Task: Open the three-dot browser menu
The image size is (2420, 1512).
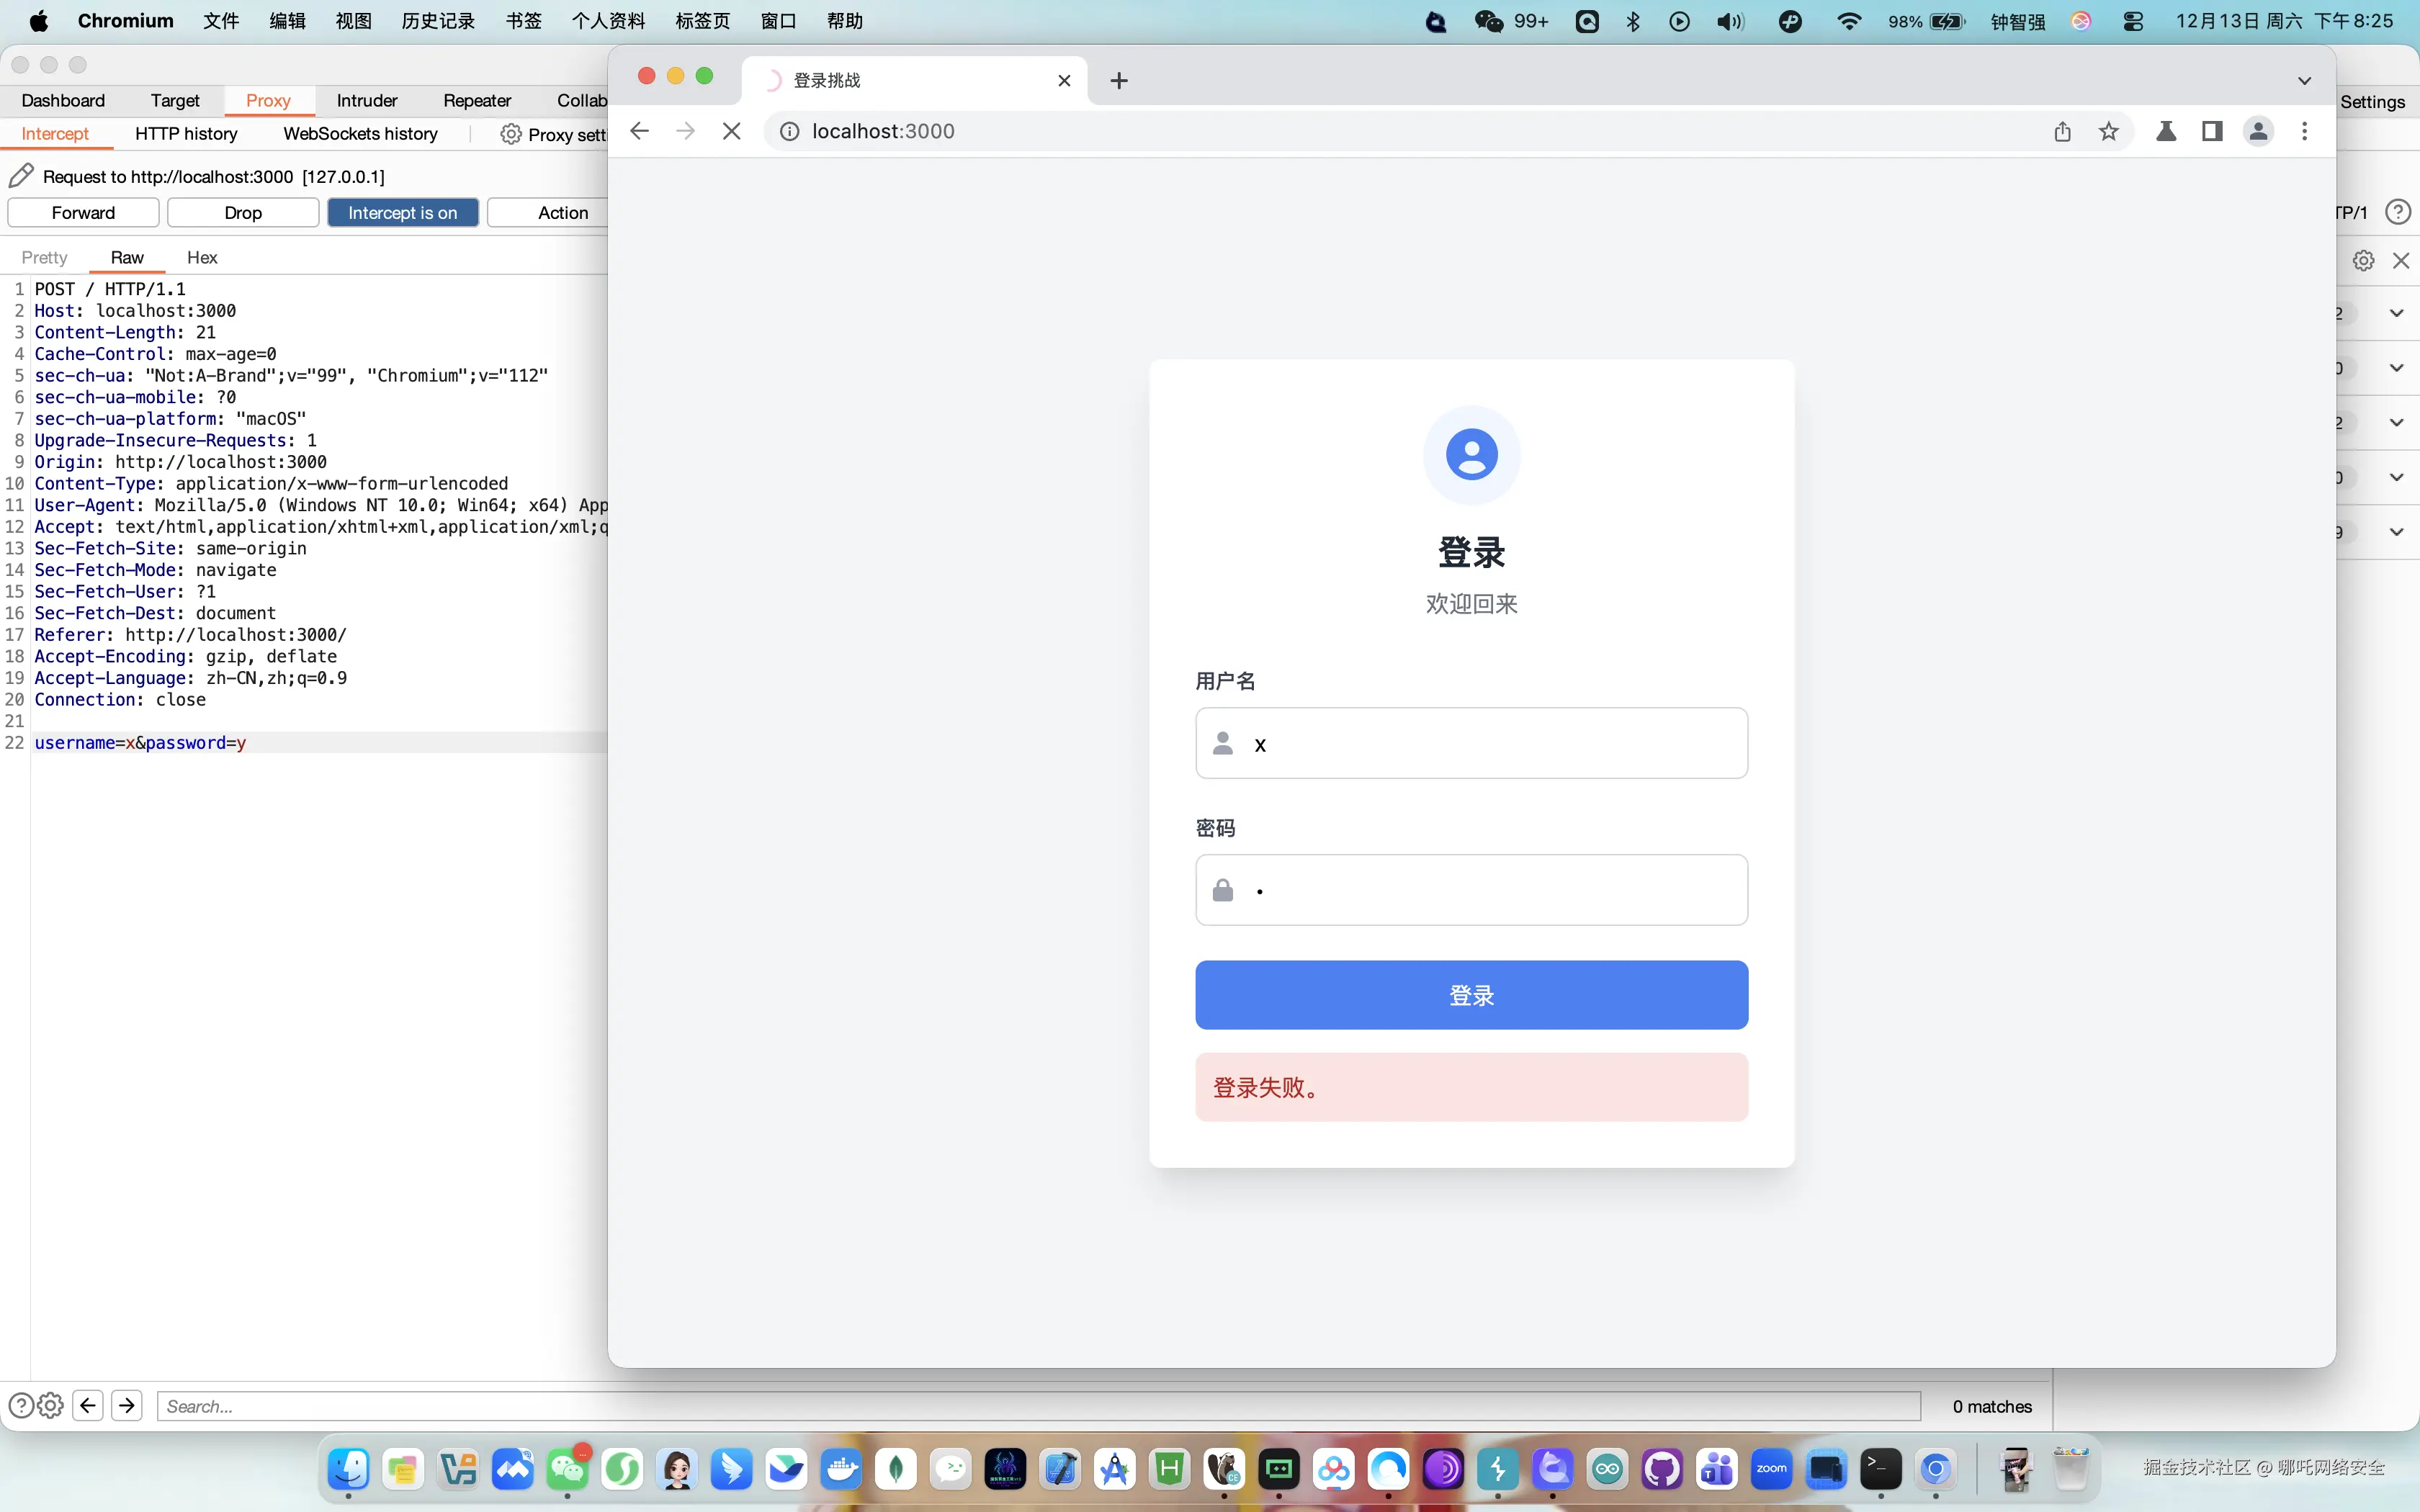Action: point(2304,131)
